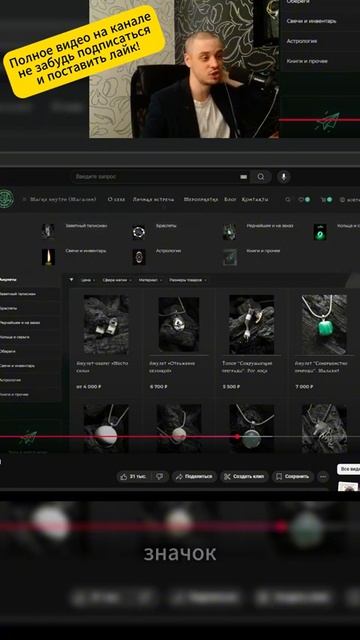Screen dimensions: 360x640
Task: Open the shopping cart icon in shop header
Action: point(323,200)
